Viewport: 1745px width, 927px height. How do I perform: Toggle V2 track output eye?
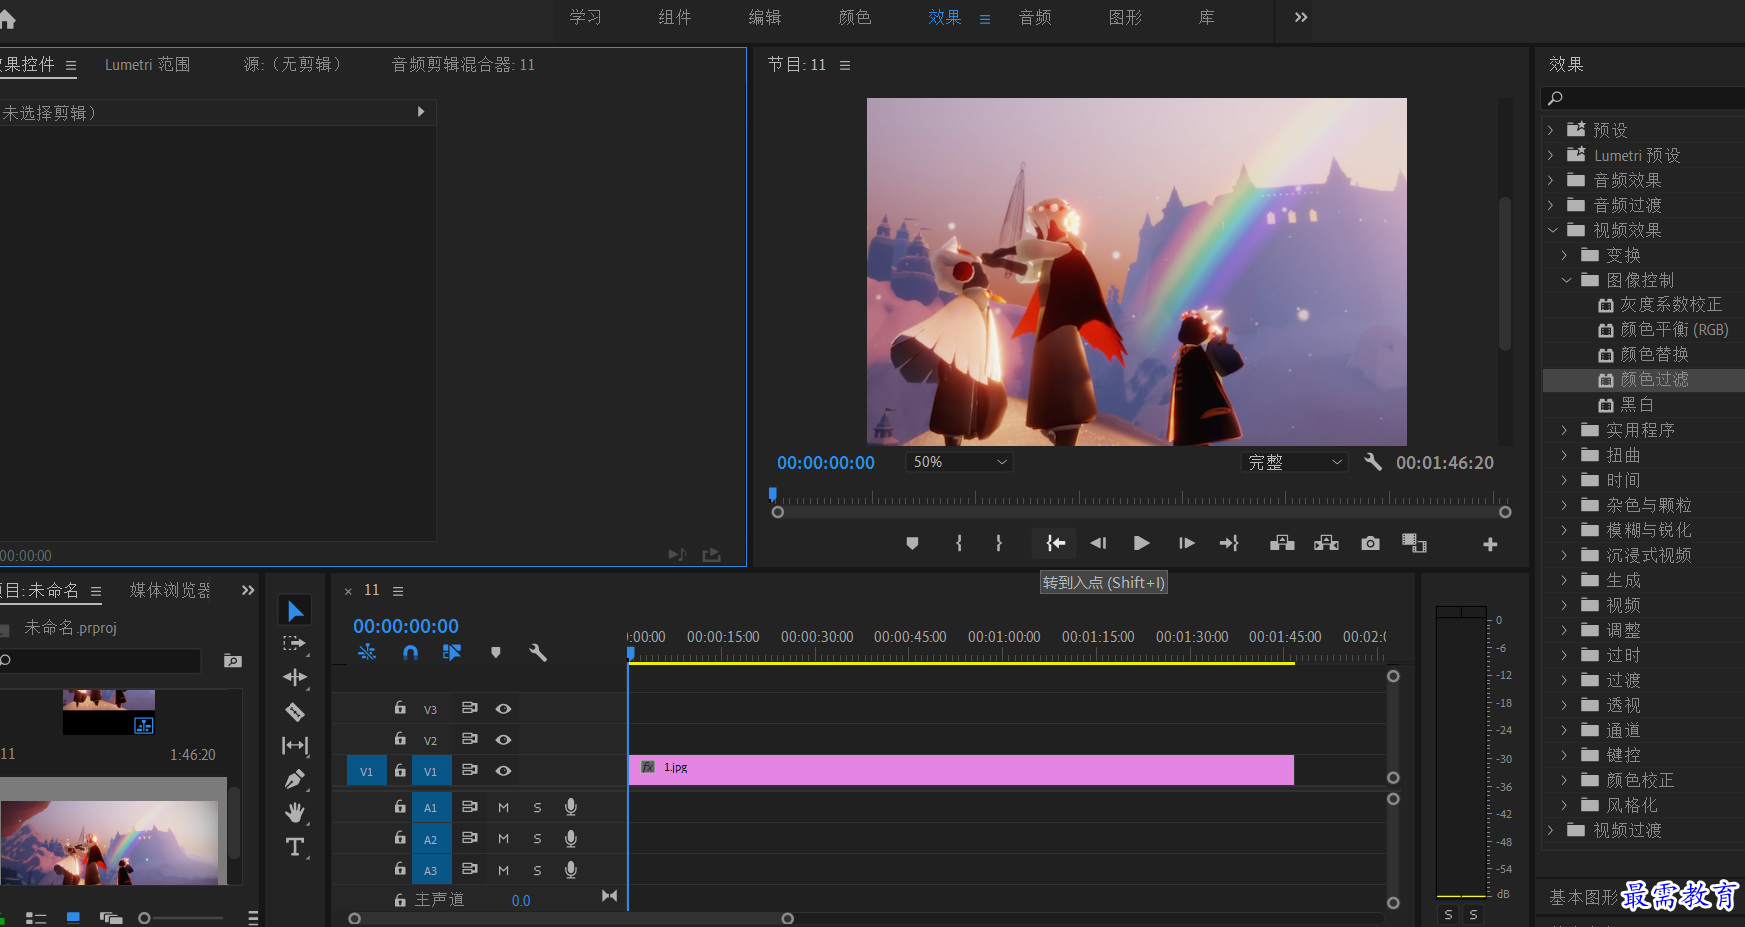503,739
